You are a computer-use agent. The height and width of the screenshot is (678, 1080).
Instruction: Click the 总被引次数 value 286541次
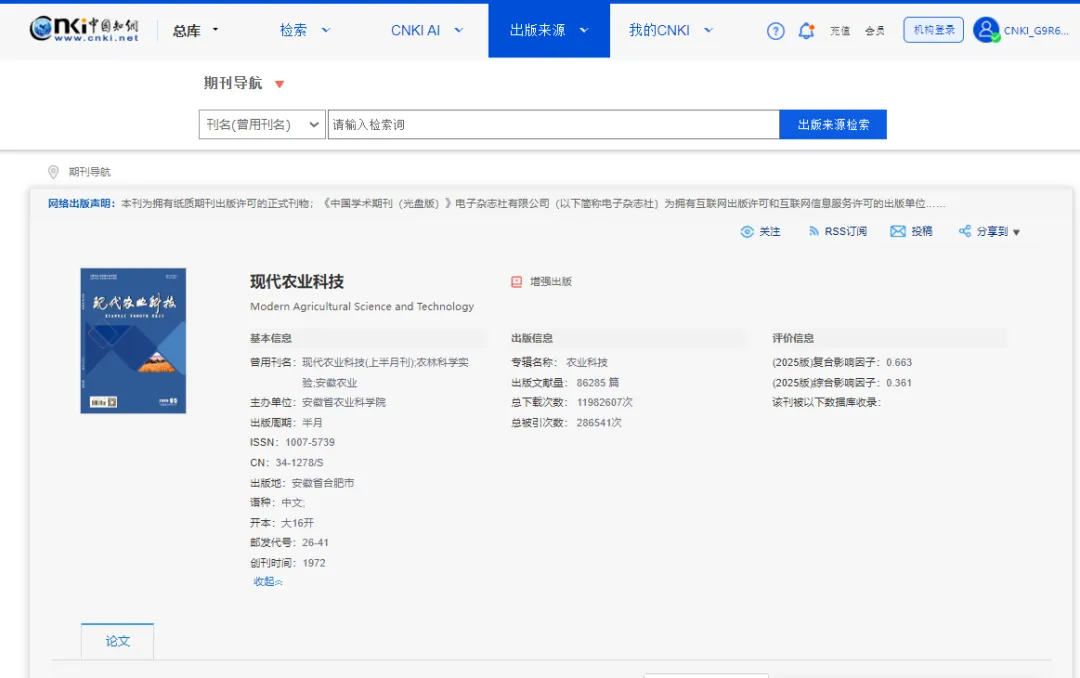(599, 422)
